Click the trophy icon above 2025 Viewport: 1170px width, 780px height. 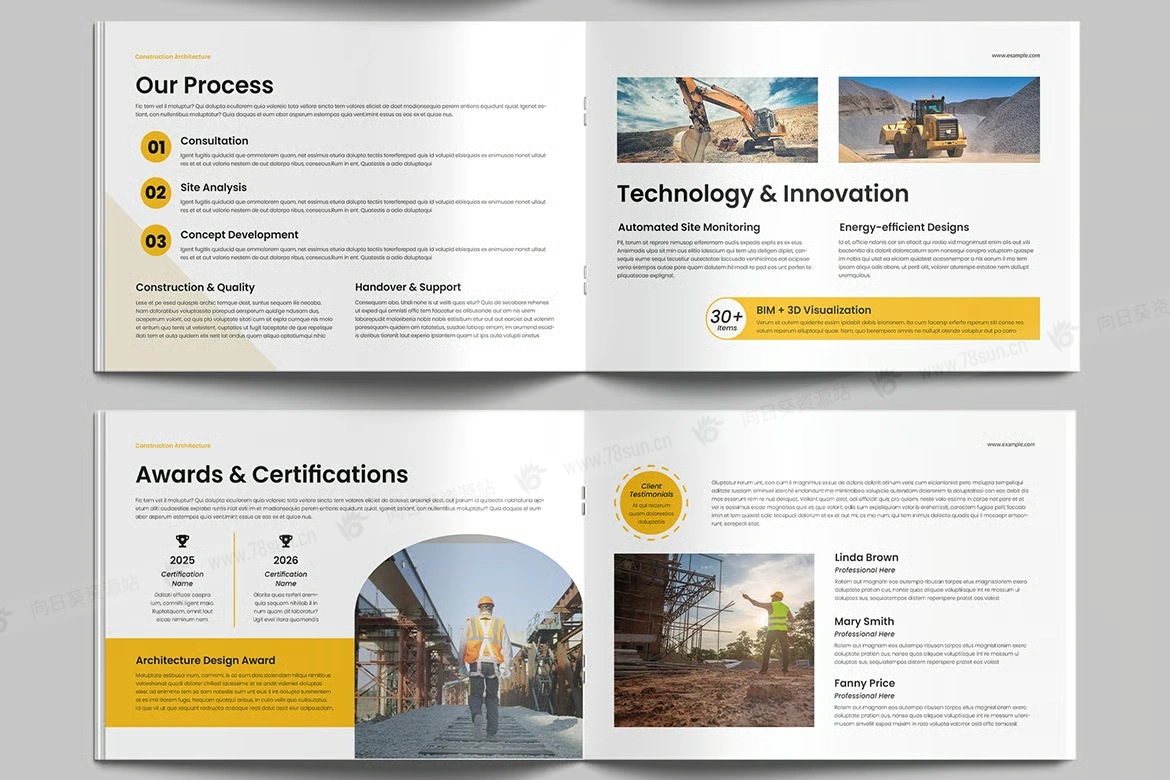[x=182, y=541]
